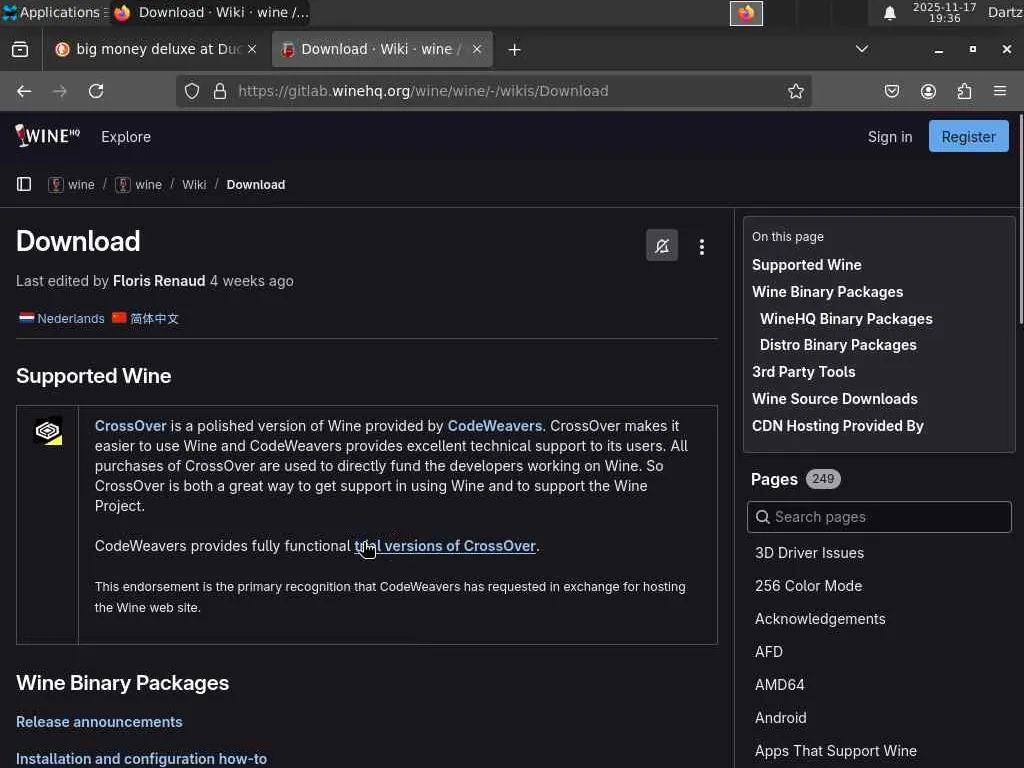Open the extensions puzzle icon

tap(965, 91)
